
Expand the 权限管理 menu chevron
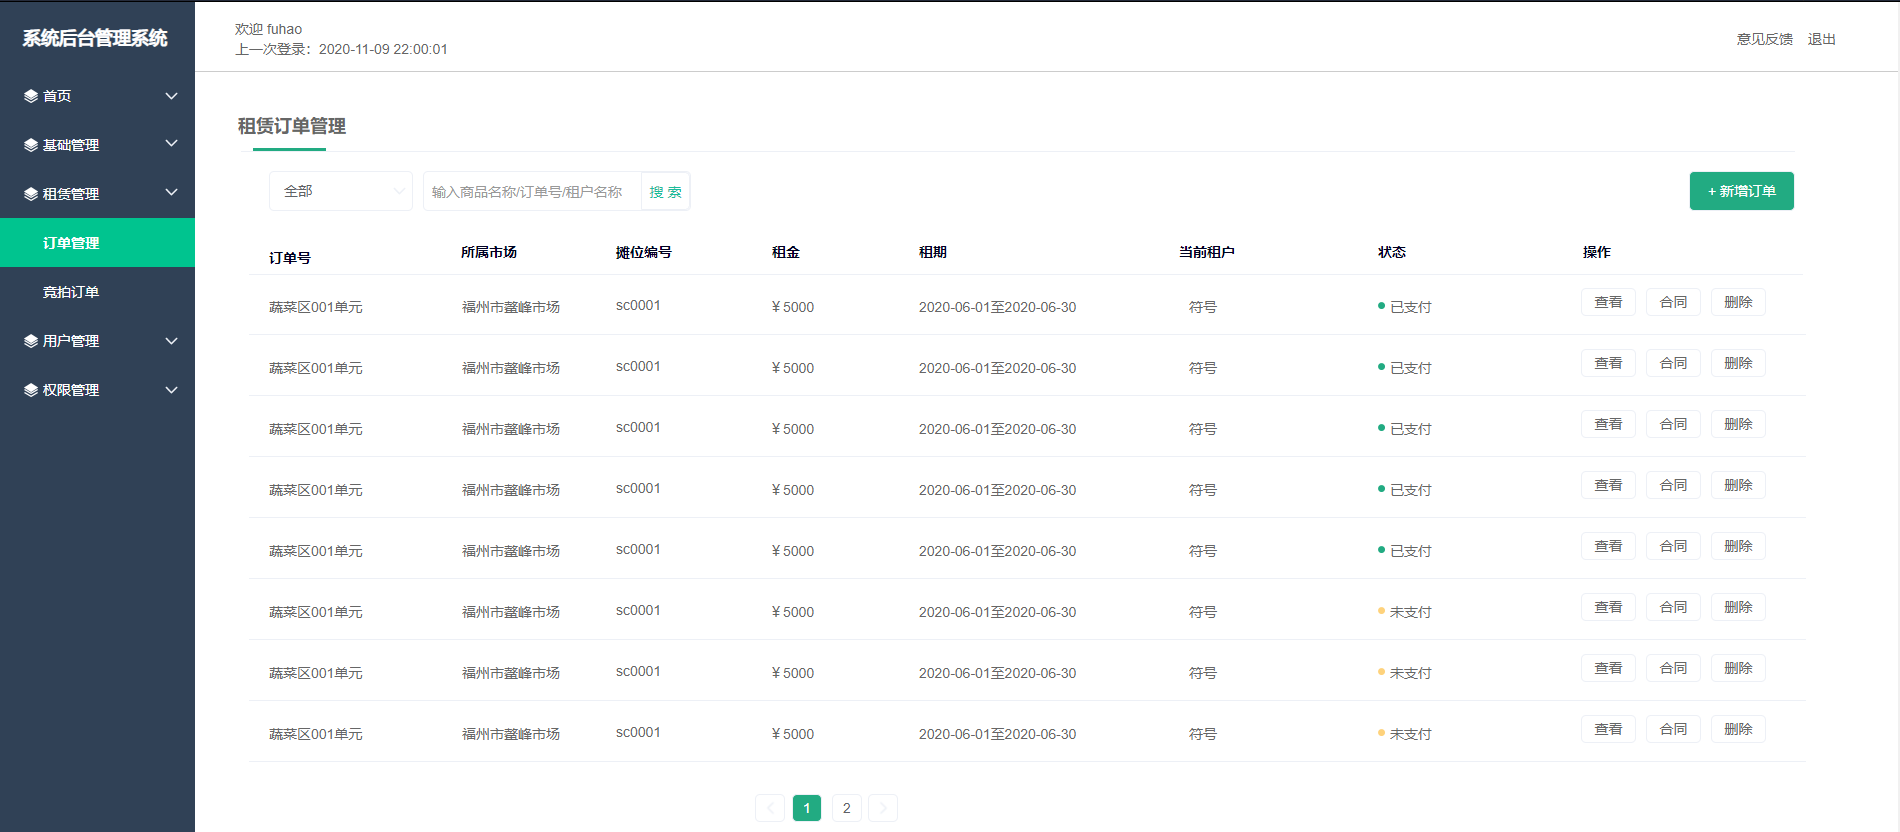tap(171, 390)
